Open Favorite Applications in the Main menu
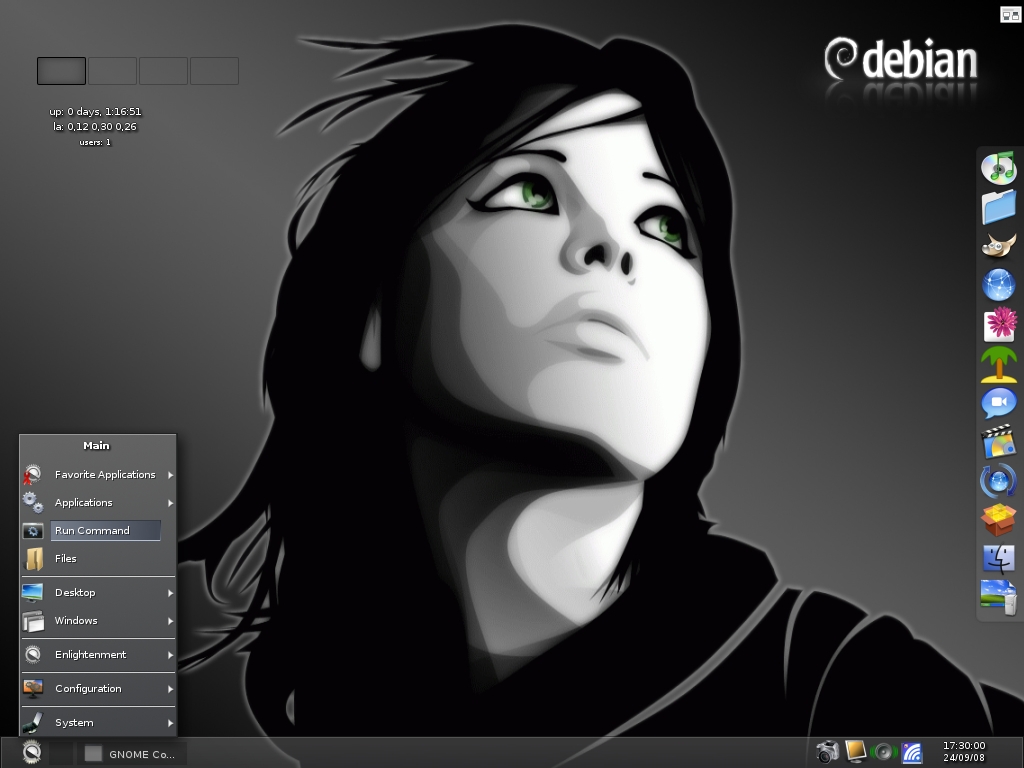The height and width of the screenshot is (768, 1024). click(98, 475)
